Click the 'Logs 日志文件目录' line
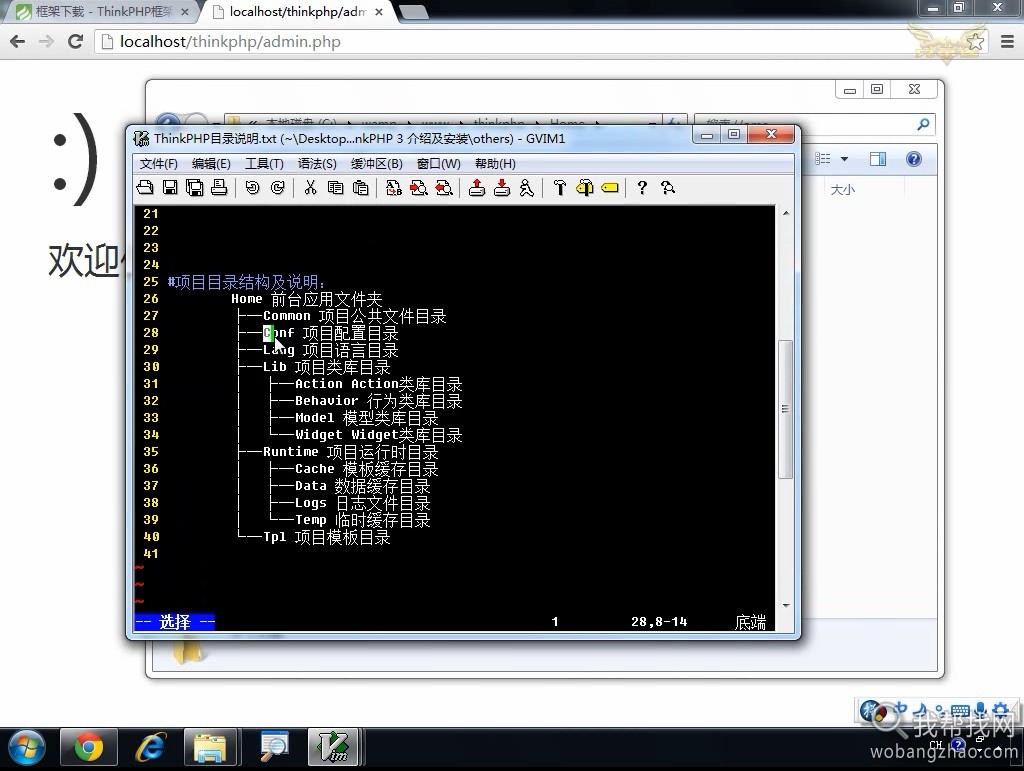The image size is (1024, 771). (362, 503)
